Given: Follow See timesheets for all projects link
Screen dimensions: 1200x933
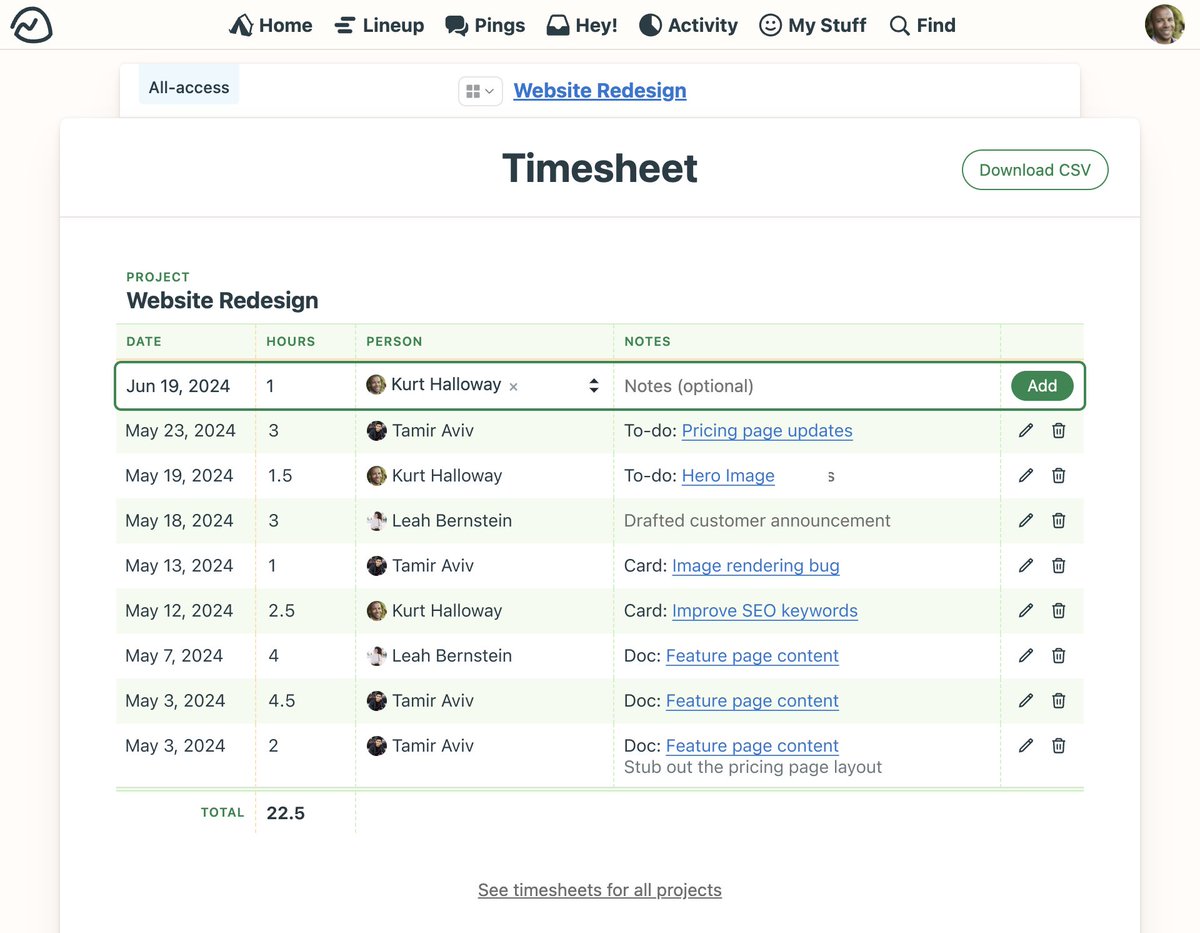Looking at the screenshot, I should pos(600,890).
